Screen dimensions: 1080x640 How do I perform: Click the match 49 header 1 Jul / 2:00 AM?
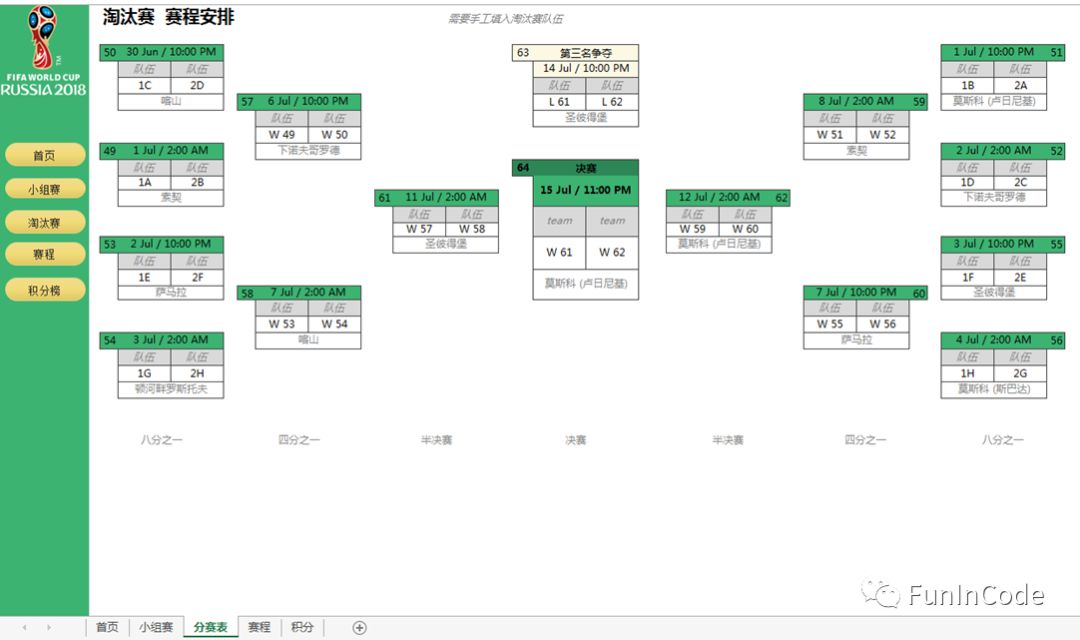pos(171,150)
